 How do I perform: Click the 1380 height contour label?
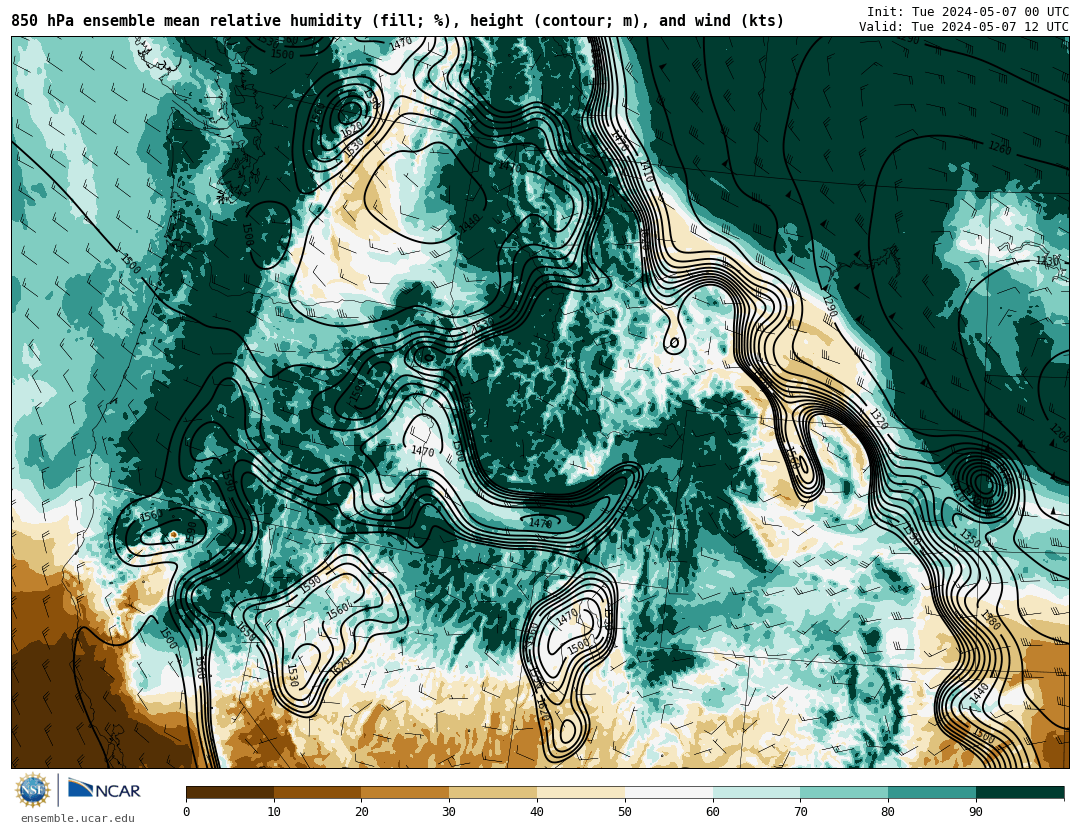[990, 620]
